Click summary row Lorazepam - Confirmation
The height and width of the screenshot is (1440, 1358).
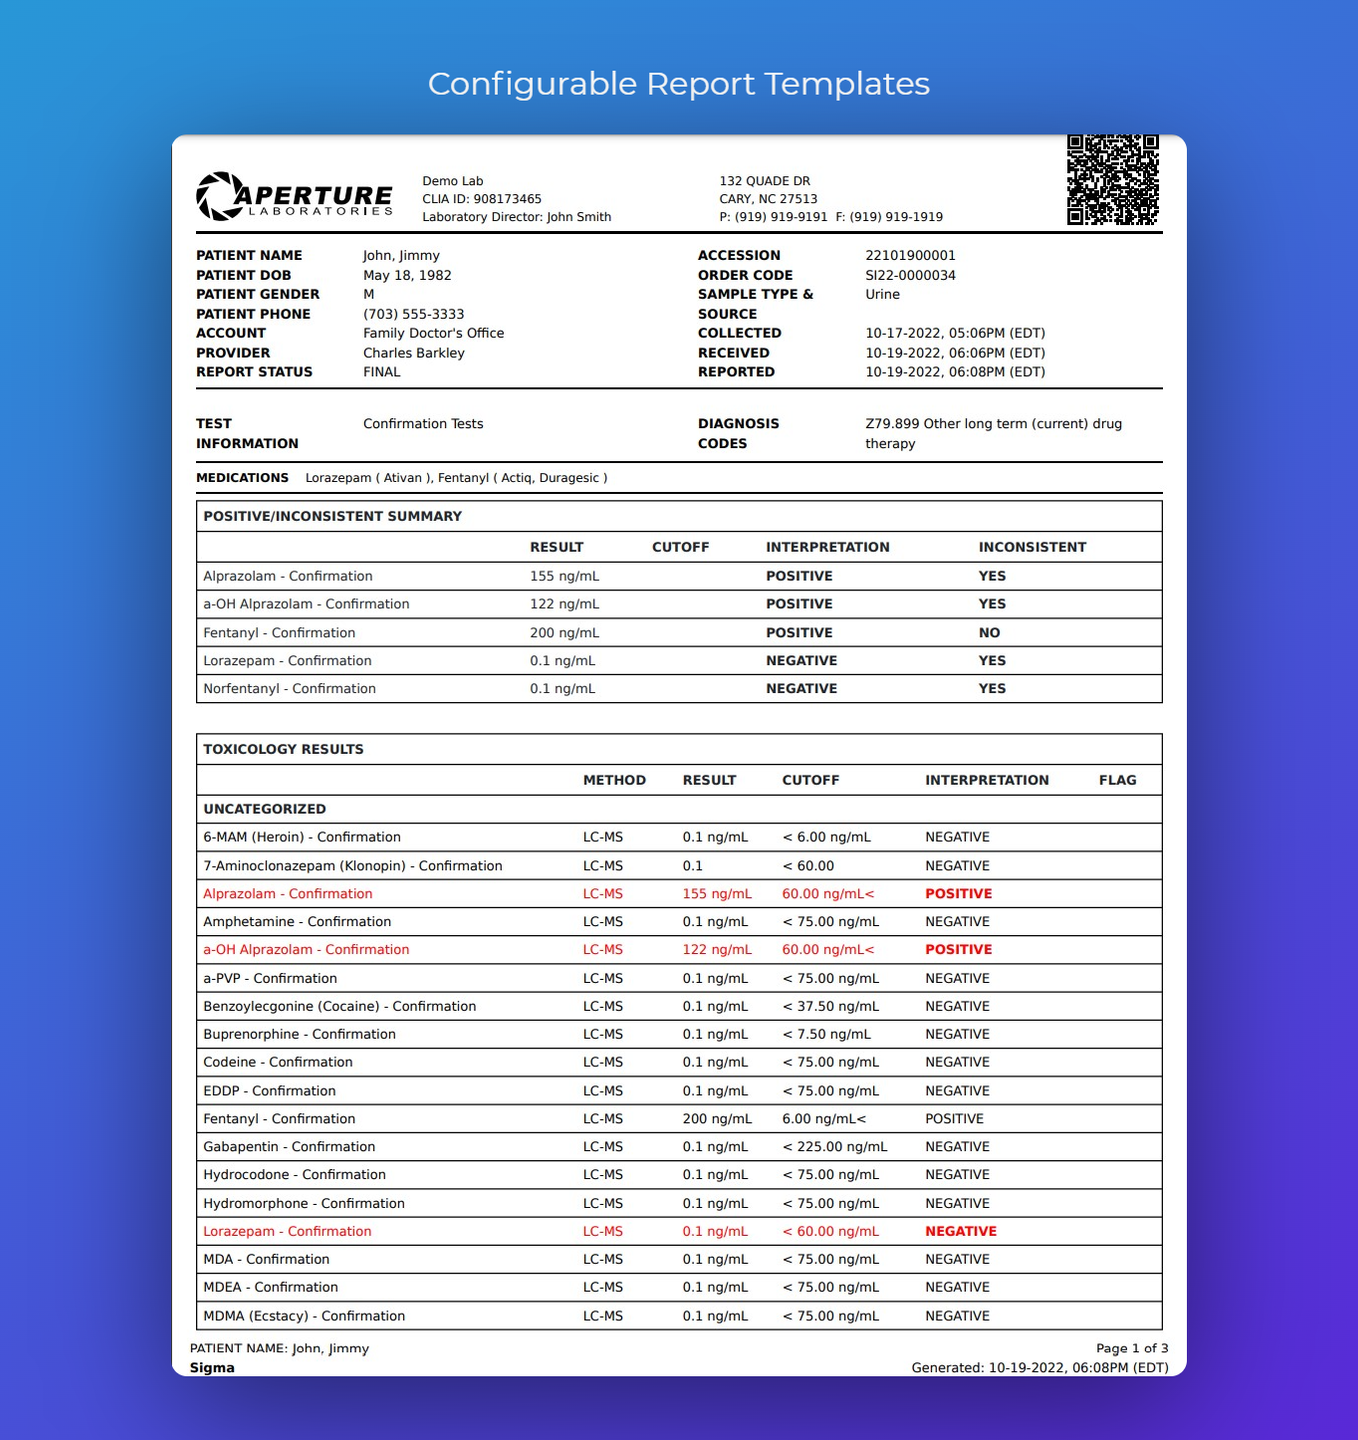tap(679, 661)
